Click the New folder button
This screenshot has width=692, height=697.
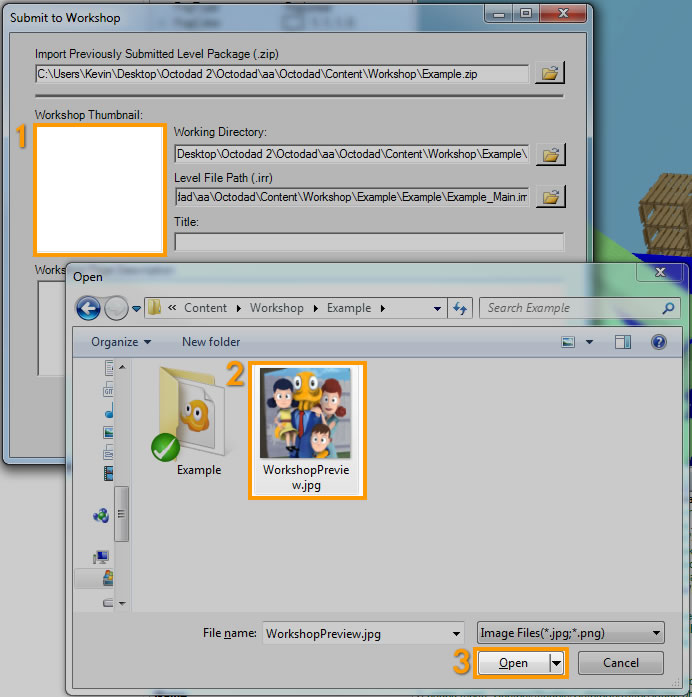[211, 342]
